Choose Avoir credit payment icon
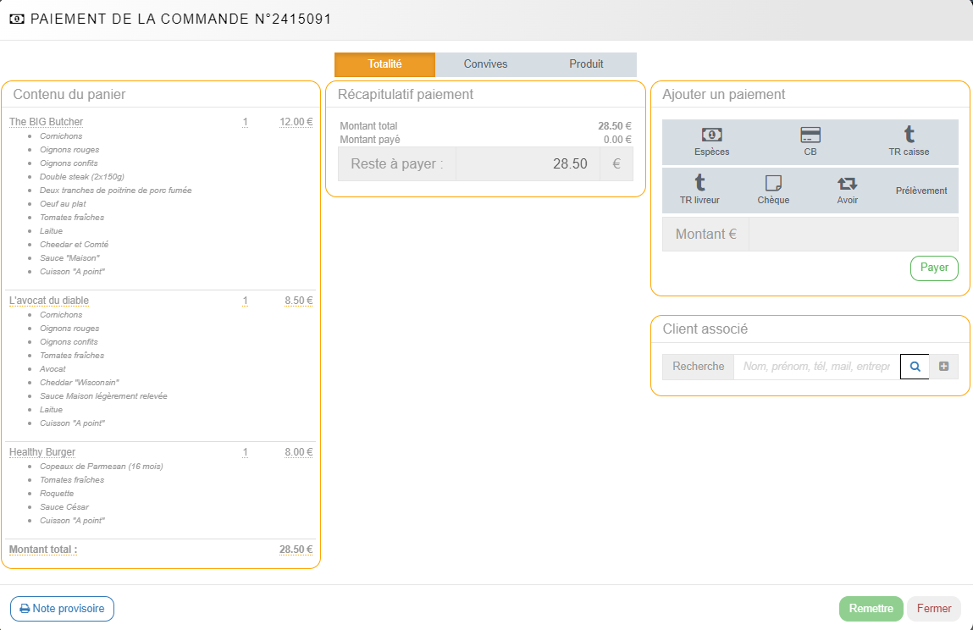The image size is (974, 630). click(847, 190)
